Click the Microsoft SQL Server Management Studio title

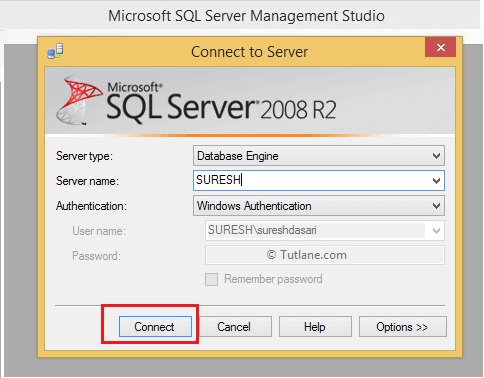(246, 16)
